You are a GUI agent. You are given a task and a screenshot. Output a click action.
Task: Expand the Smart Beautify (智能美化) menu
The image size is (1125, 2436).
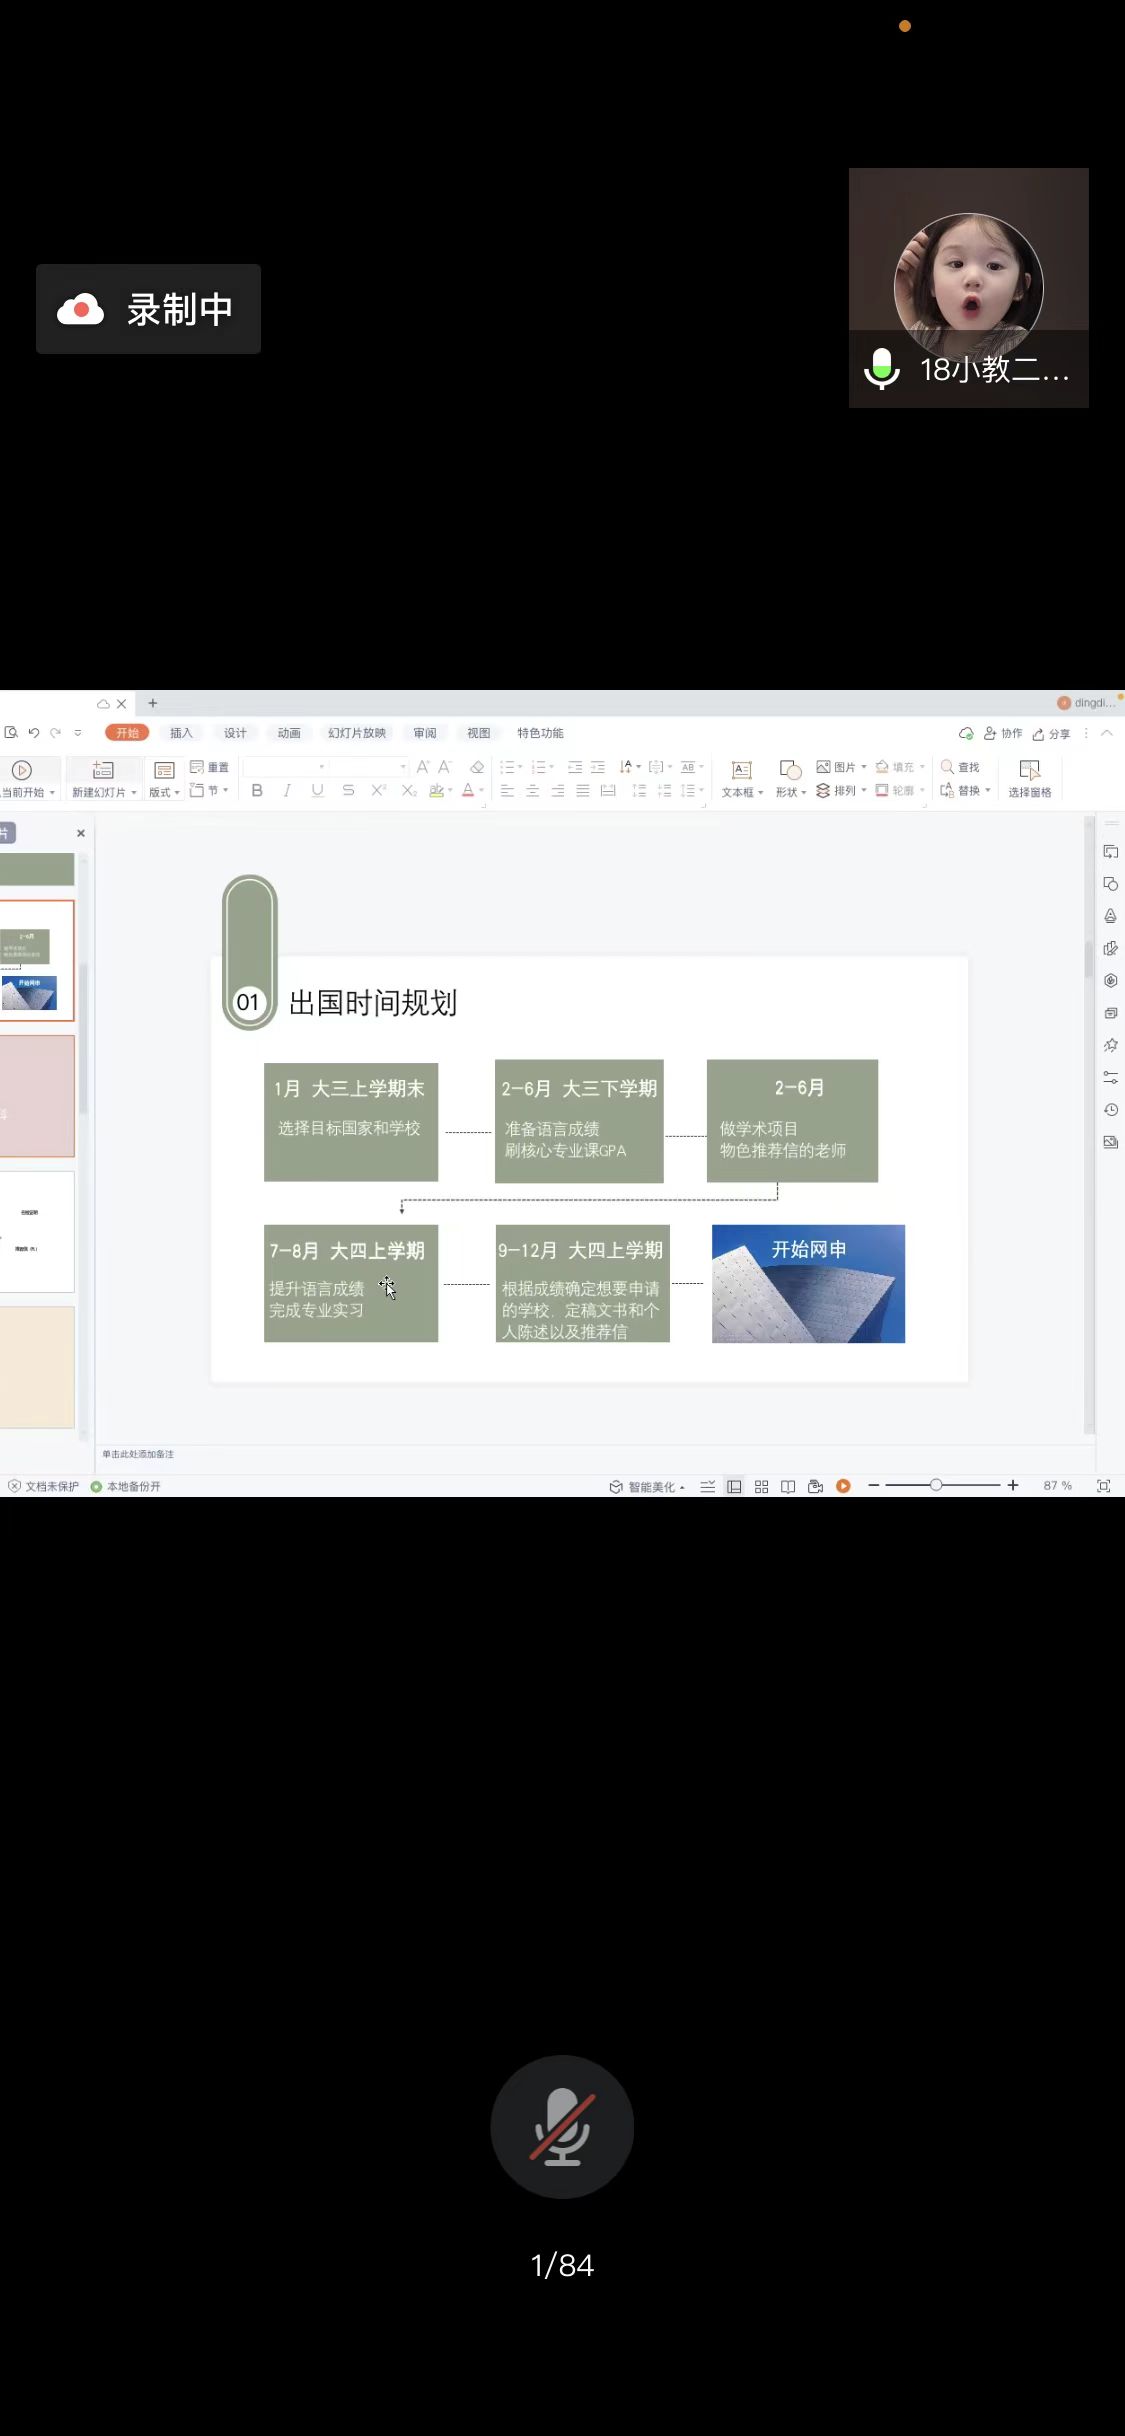coord(650,1487)
